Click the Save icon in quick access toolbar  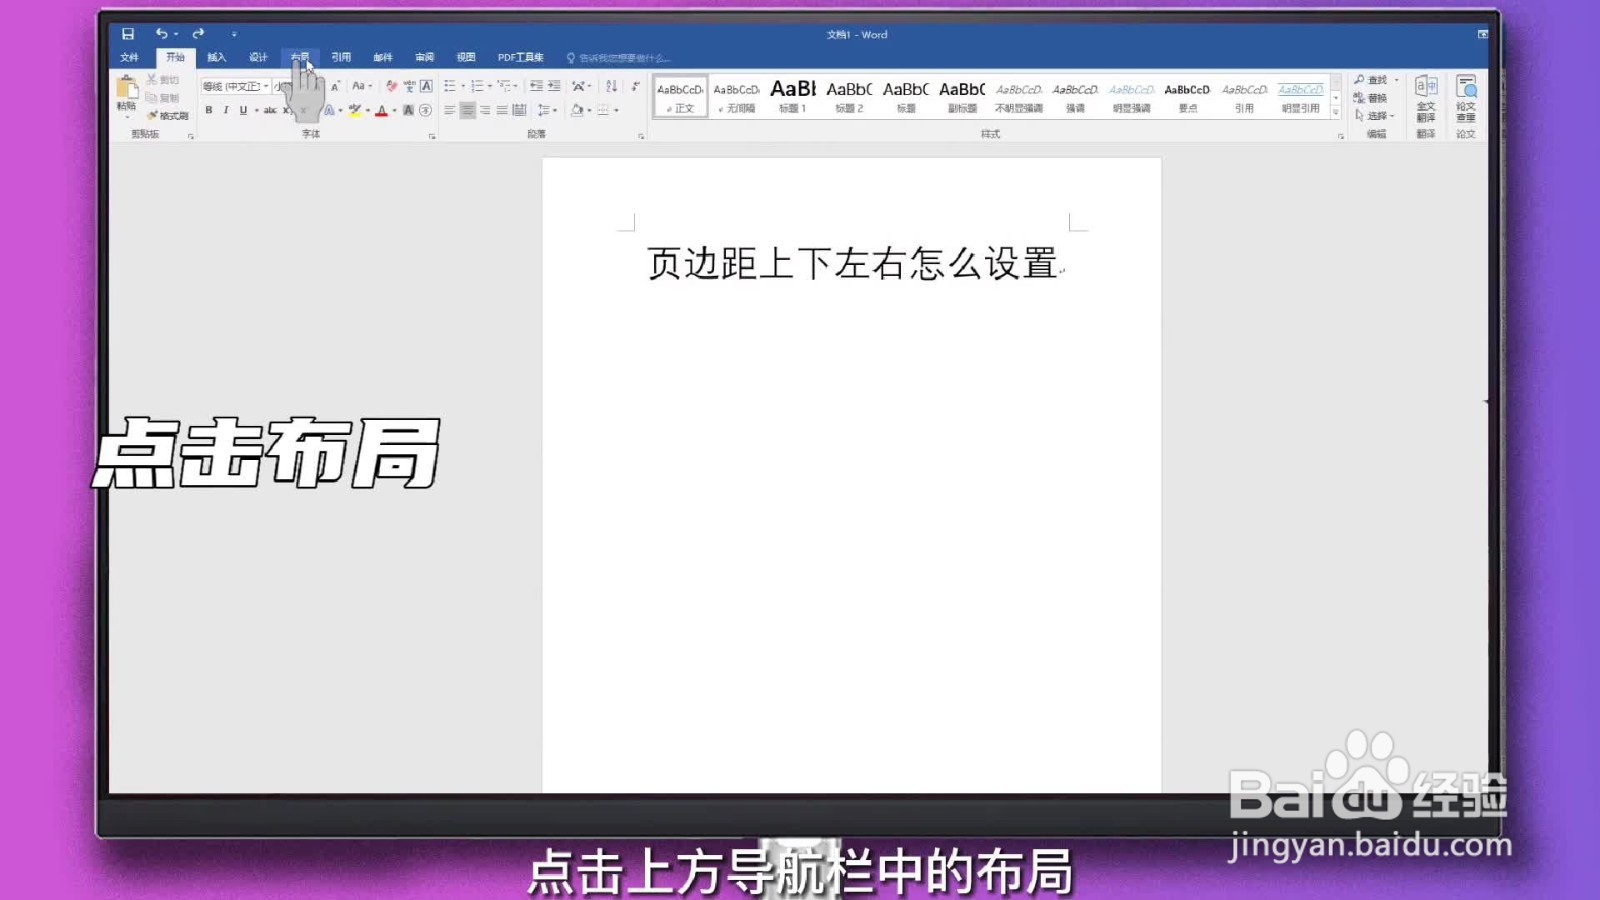click(127, 33)
